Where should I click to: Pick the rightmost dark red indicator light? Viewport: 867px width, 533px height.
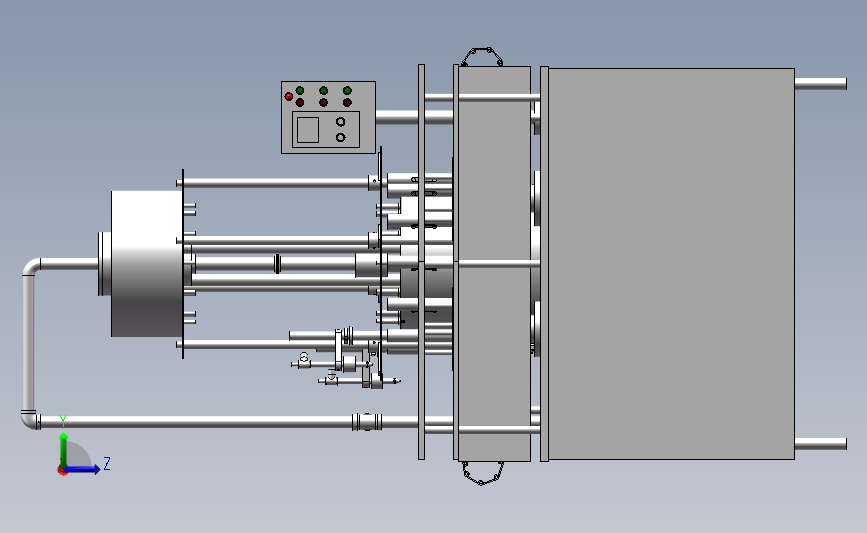pyautogui.click(x=347, y=102)
